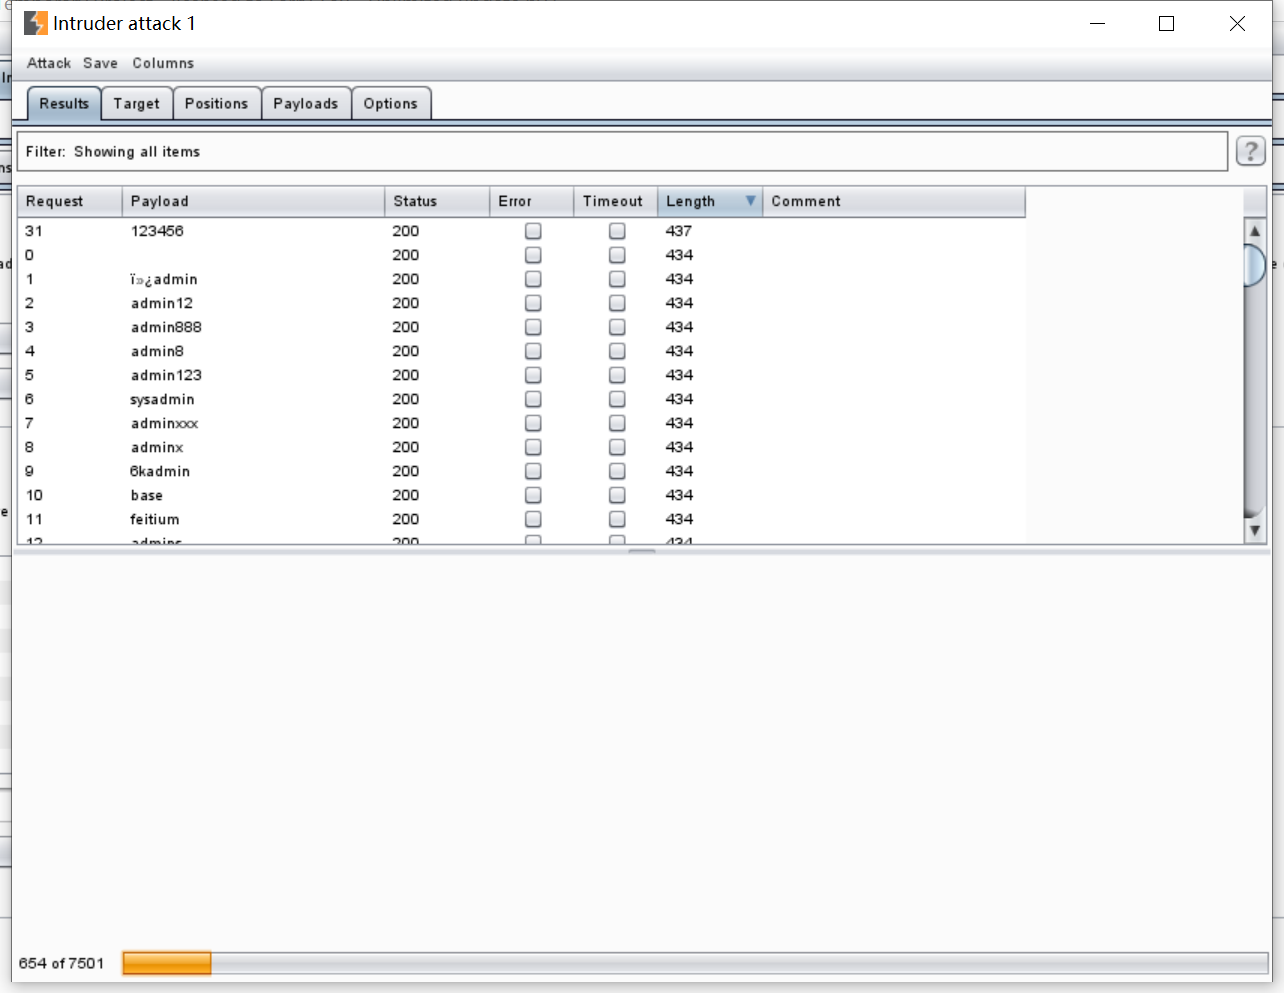The height and width of the screenshot is (993, 1284).
Task: Click the results table vertical scrollbar thumb
Action: 1254,265
